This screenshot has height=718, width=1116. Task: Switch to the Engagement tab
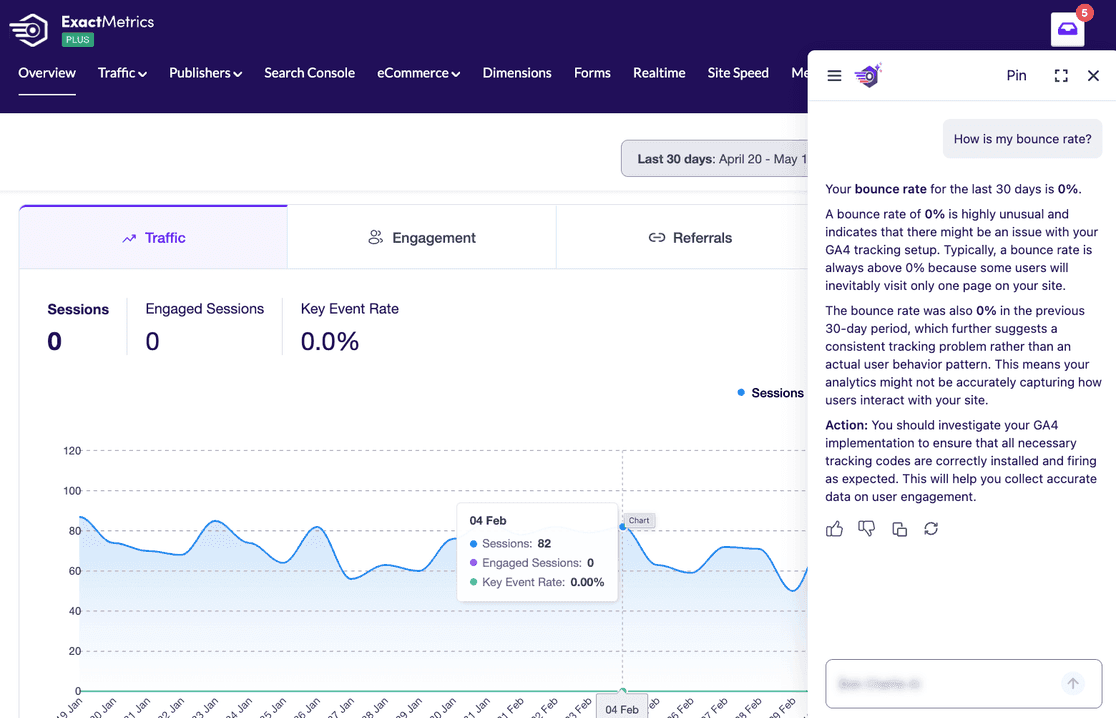pos(422,238)
